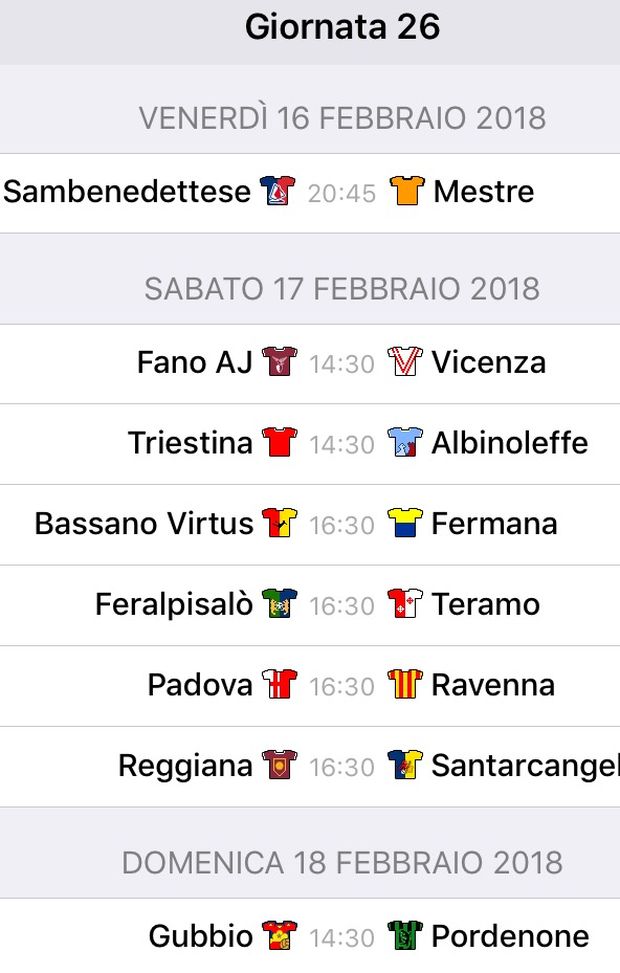Tap the 20:45 kickoff time
This screenshot has height=973, width=620.
pyautogui.click(x=342, y=193)
